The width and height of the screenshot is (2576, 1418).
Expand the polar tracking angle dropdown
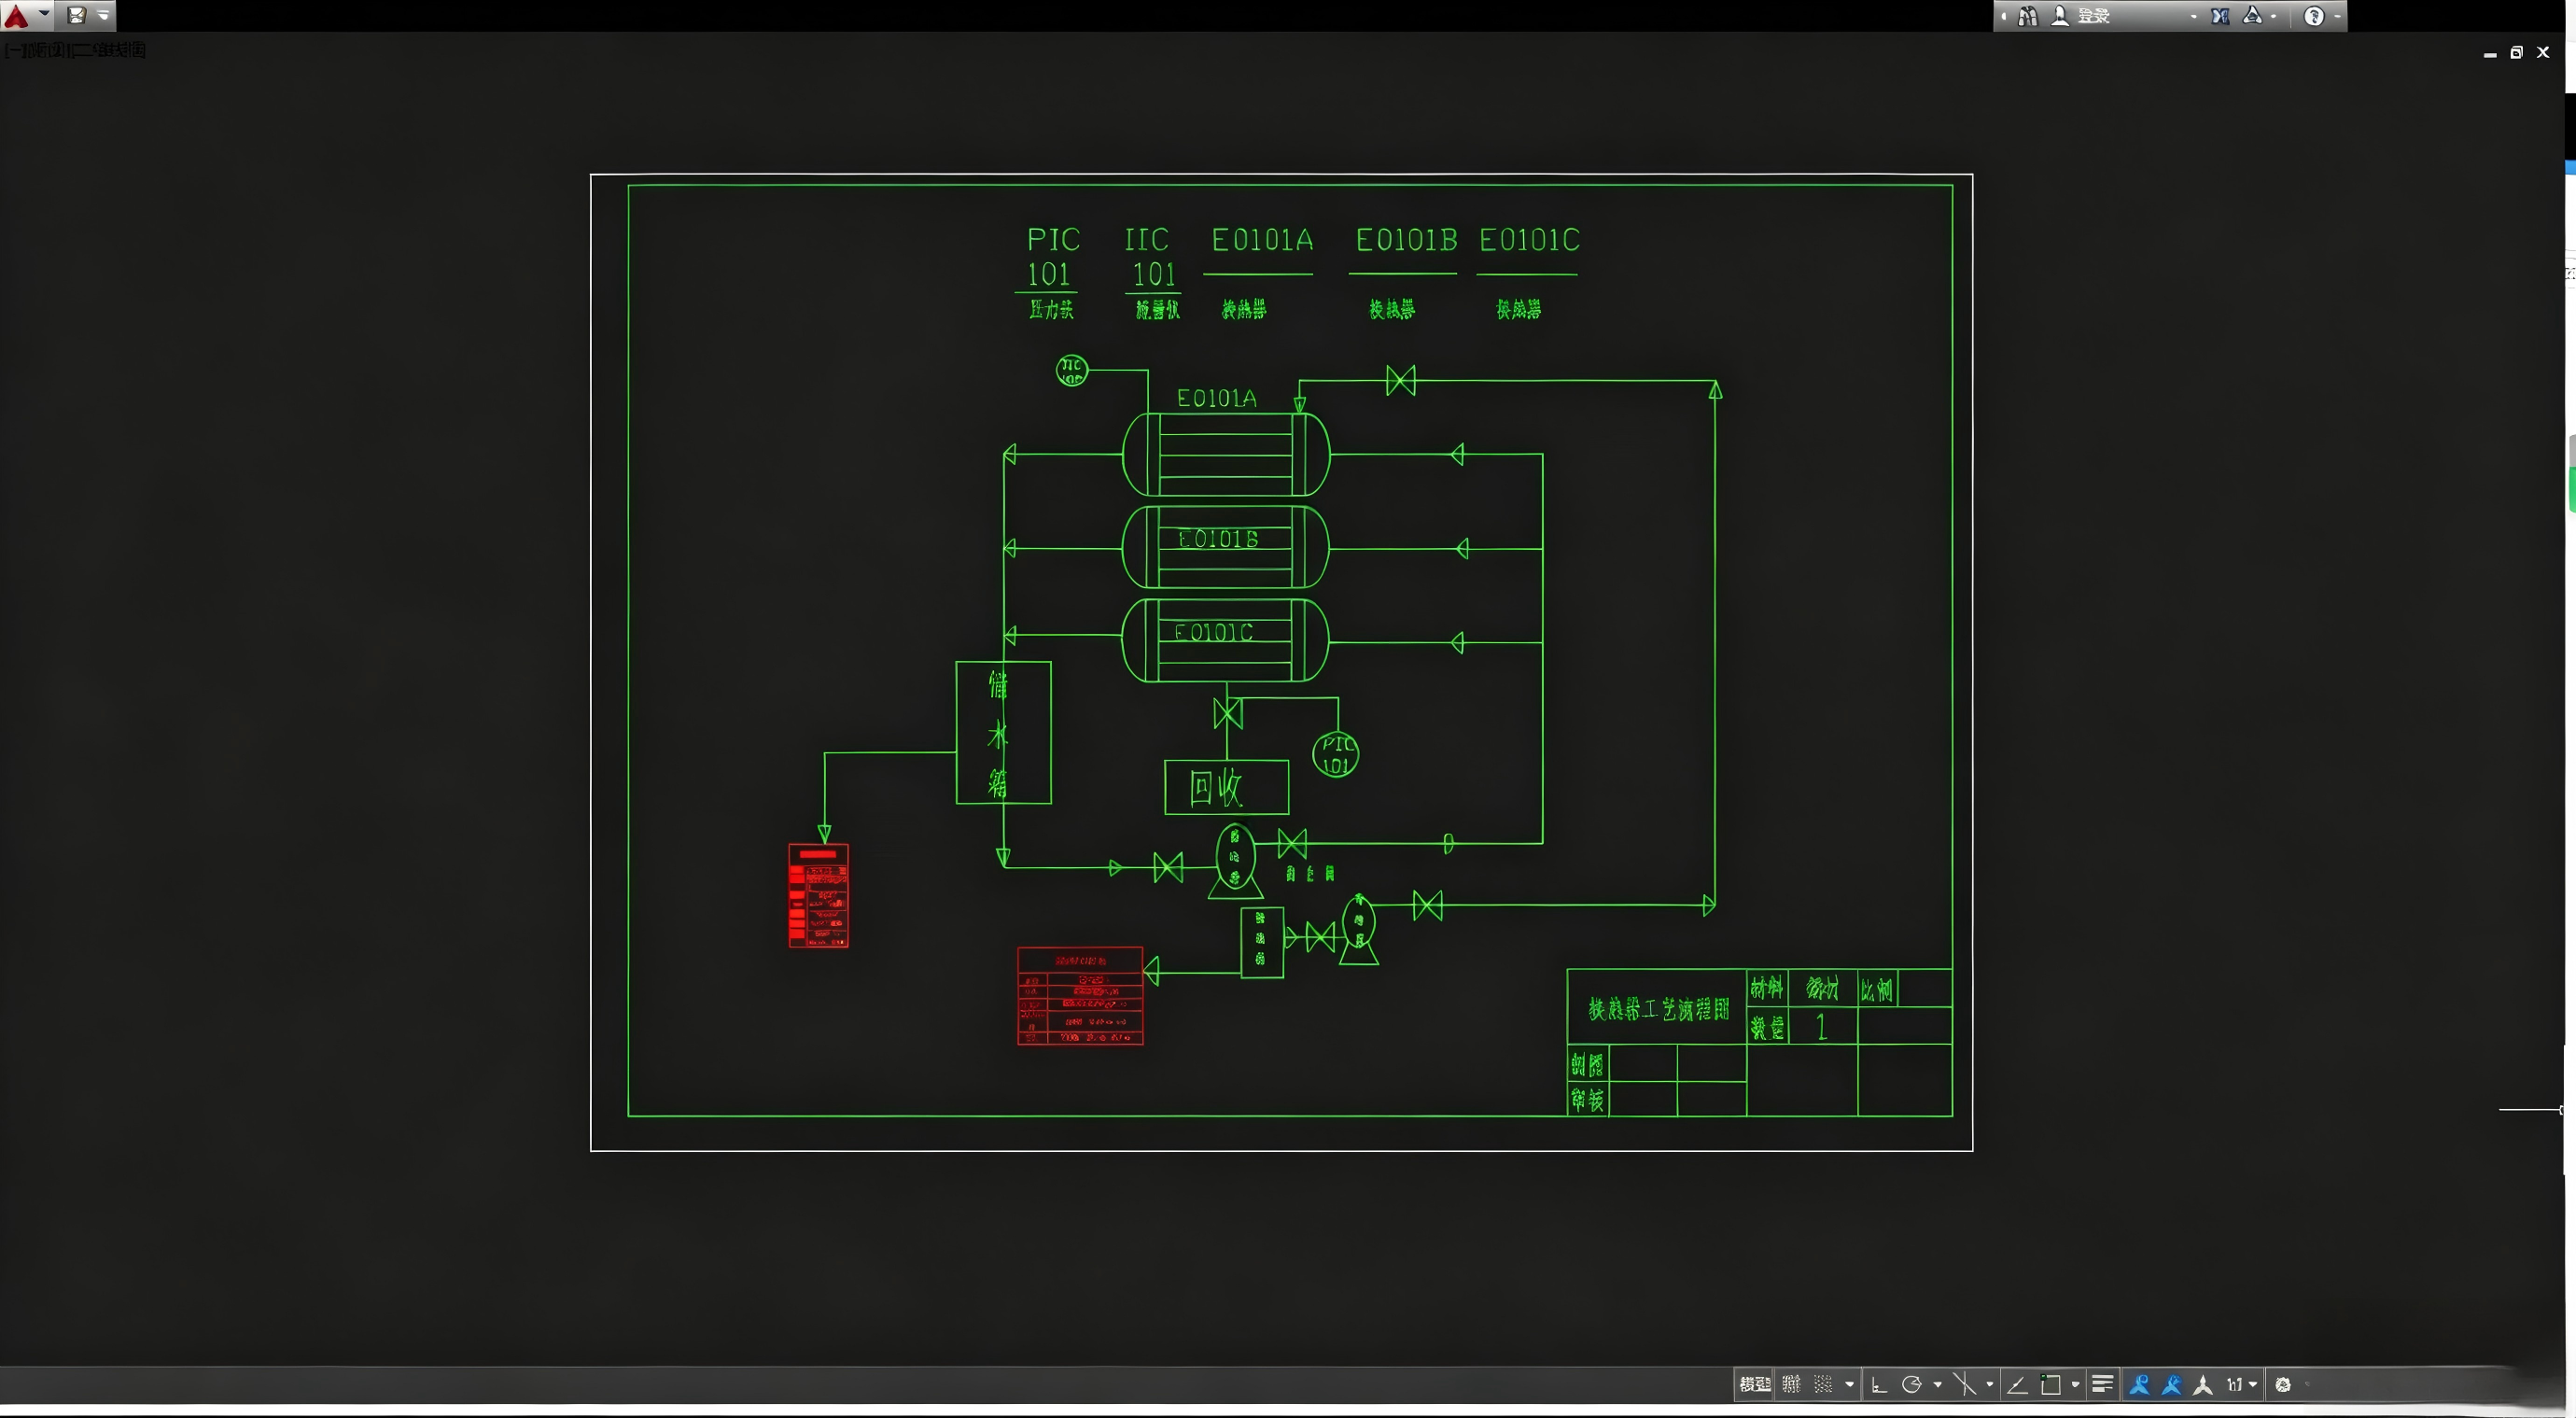[1937, 1385]
